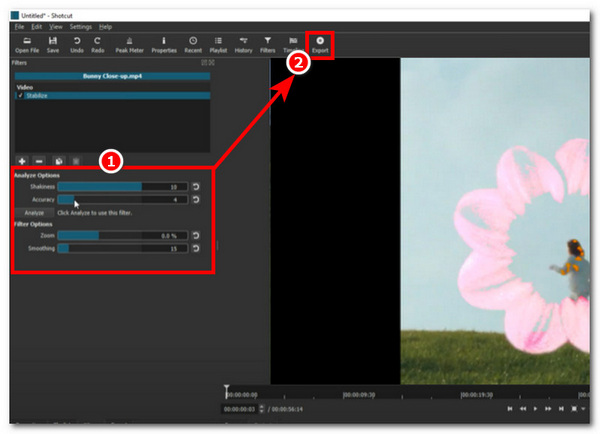Click the current timecode input field
The image size is (600, 434).
237,409
